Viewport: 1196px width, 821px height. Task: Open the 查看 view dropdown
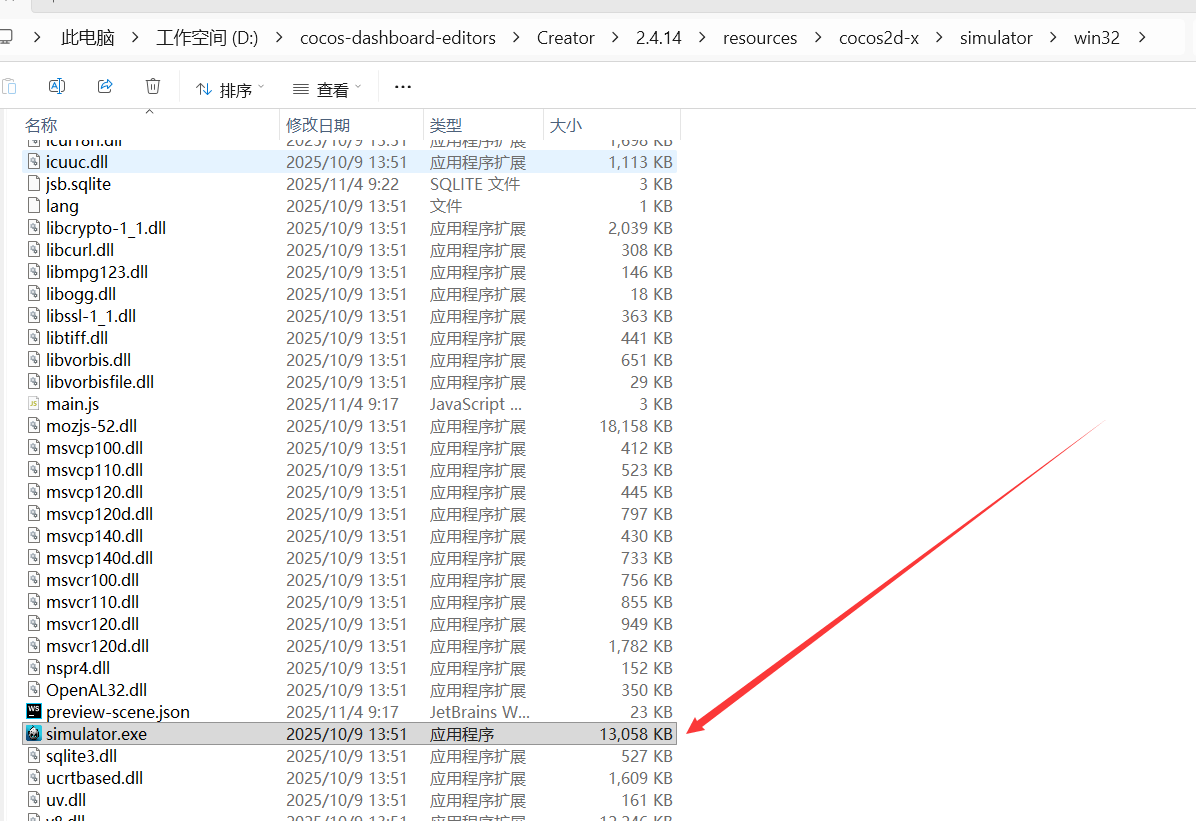[327, 89]
